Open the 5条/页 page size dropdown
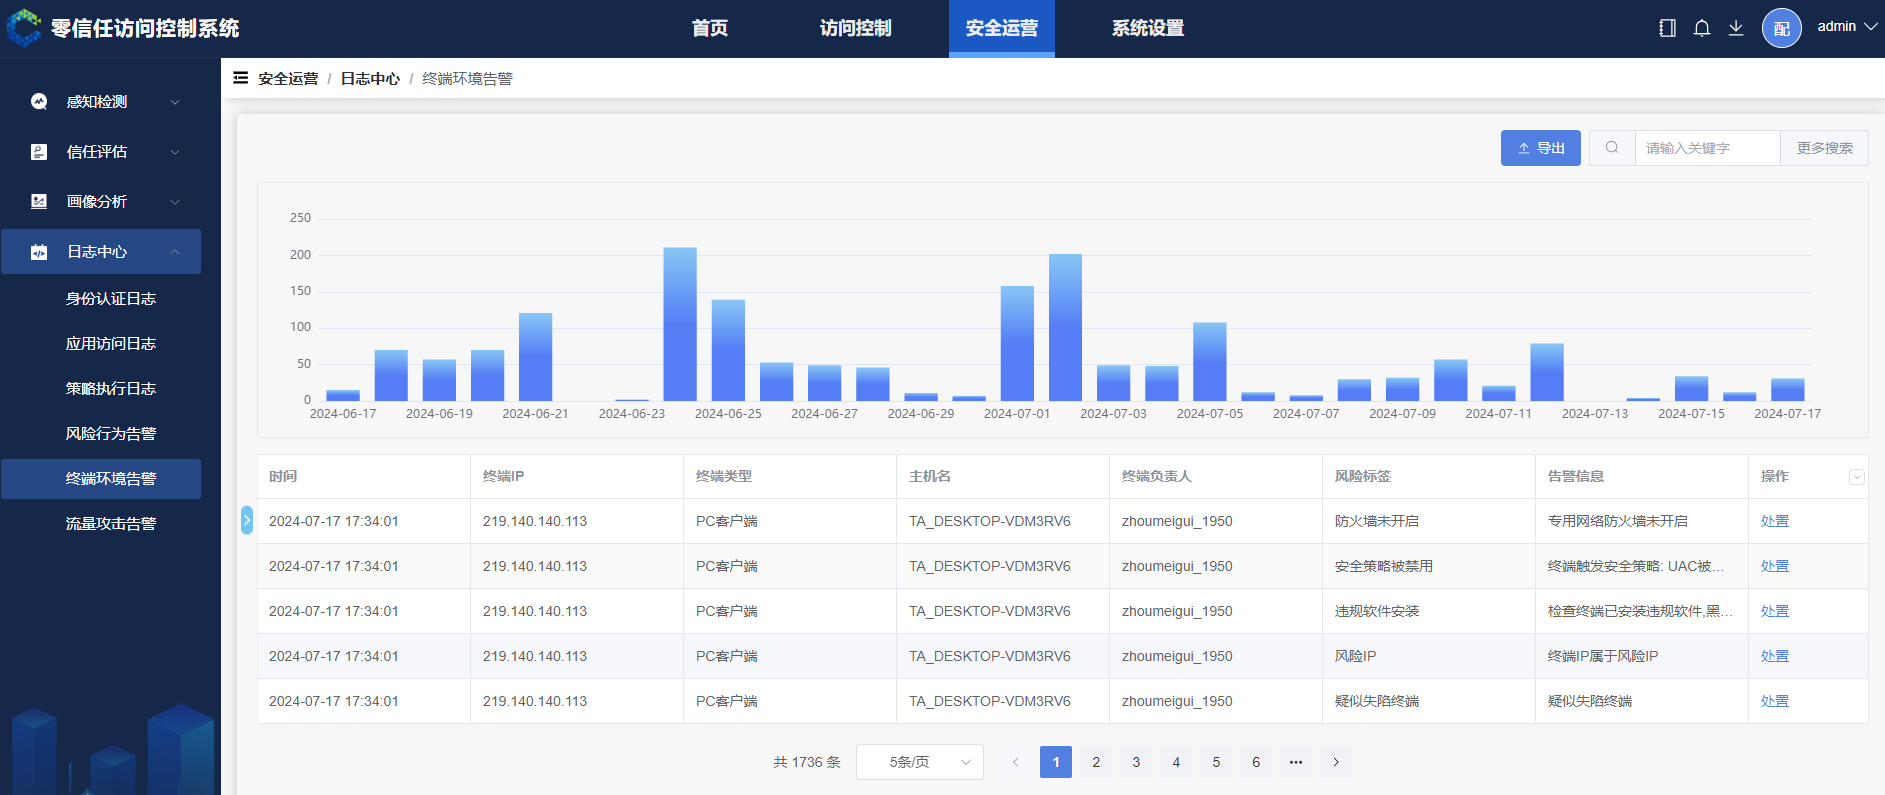The image size is (1885, 795). click(919, 762)
